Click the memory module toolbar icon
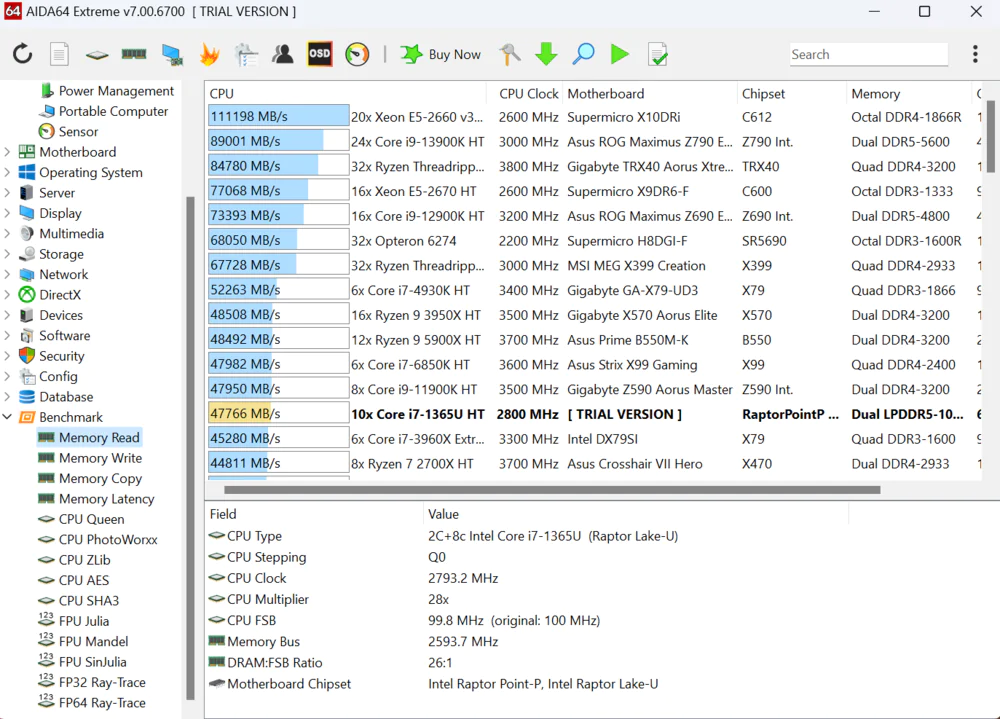 134,54
